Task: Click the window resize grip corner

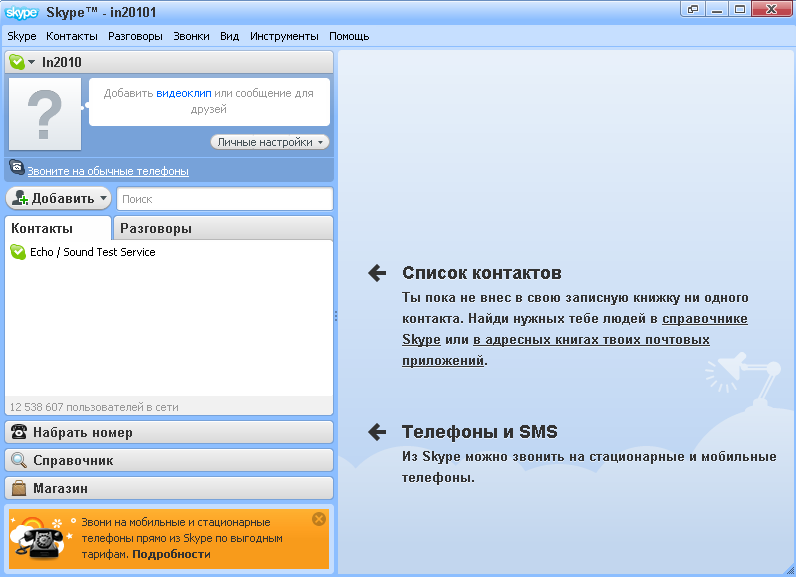Action: [790, 571]
